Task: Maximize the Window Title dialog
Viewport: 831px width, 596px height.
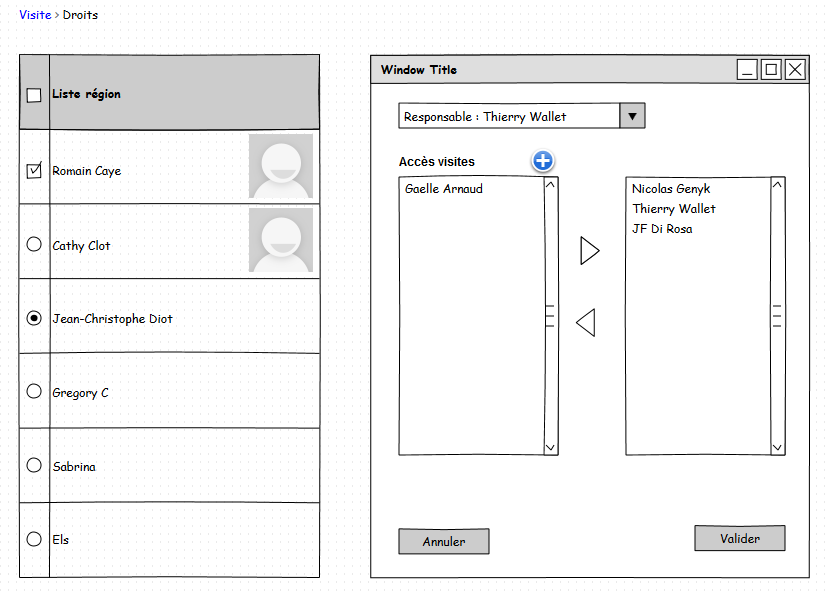Action: point(771,69)
